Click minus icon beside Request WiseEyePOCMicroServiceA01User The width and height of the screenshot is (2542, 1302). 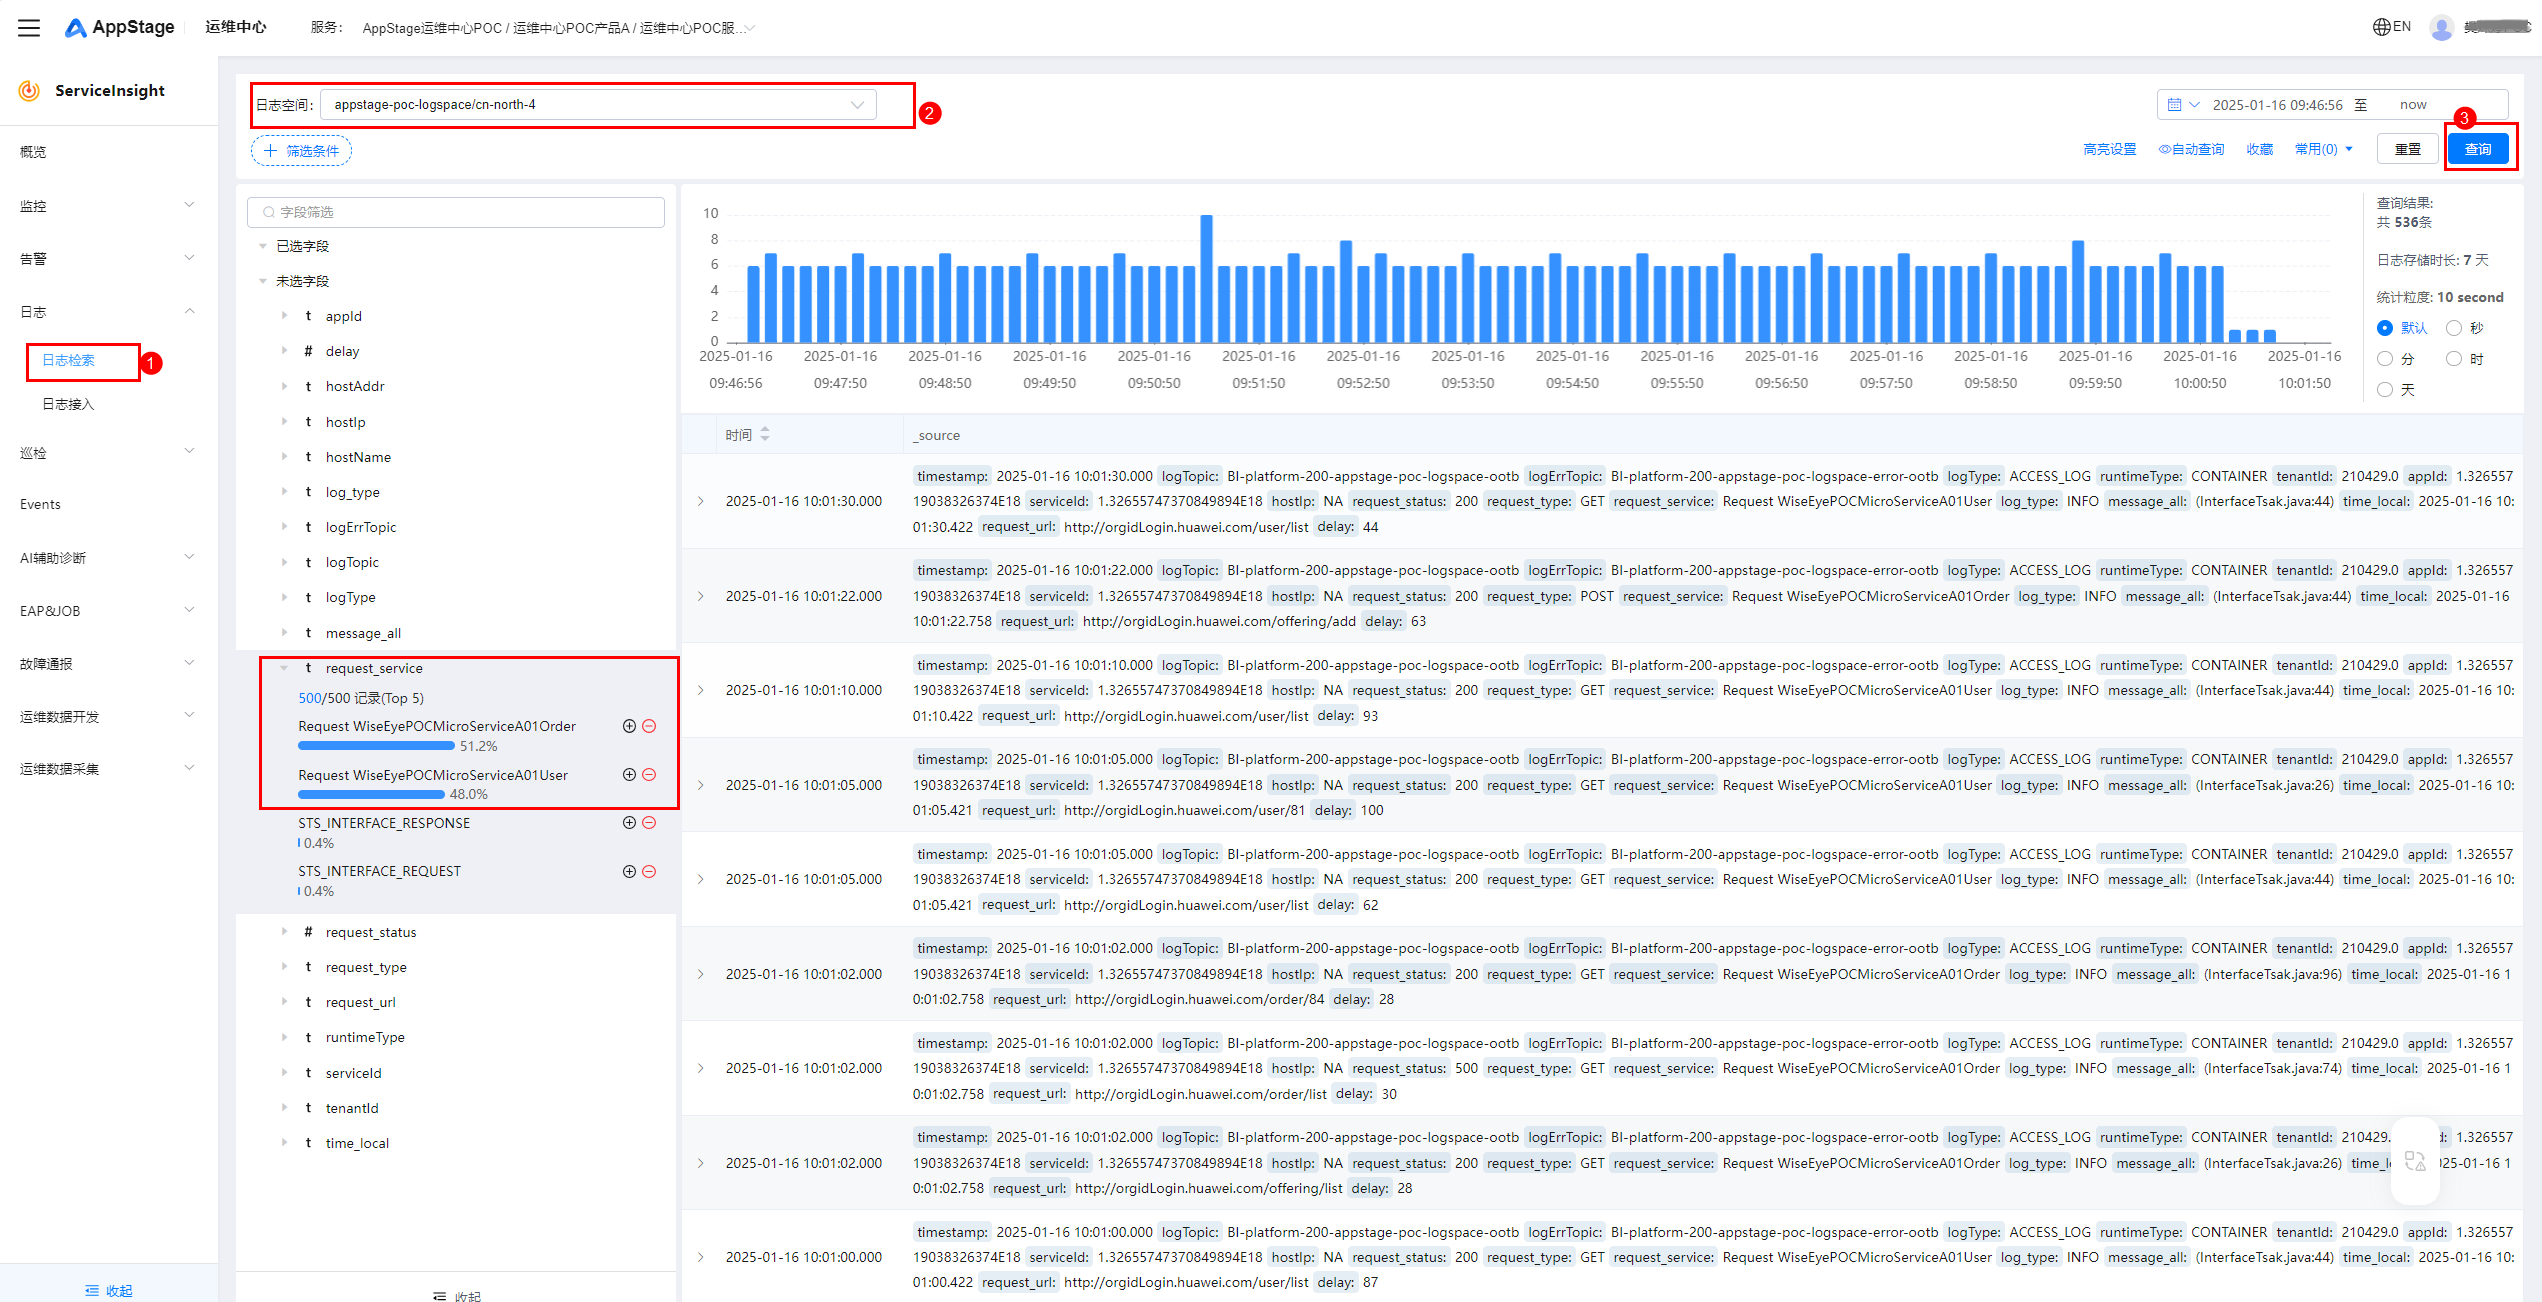(649, 774)
